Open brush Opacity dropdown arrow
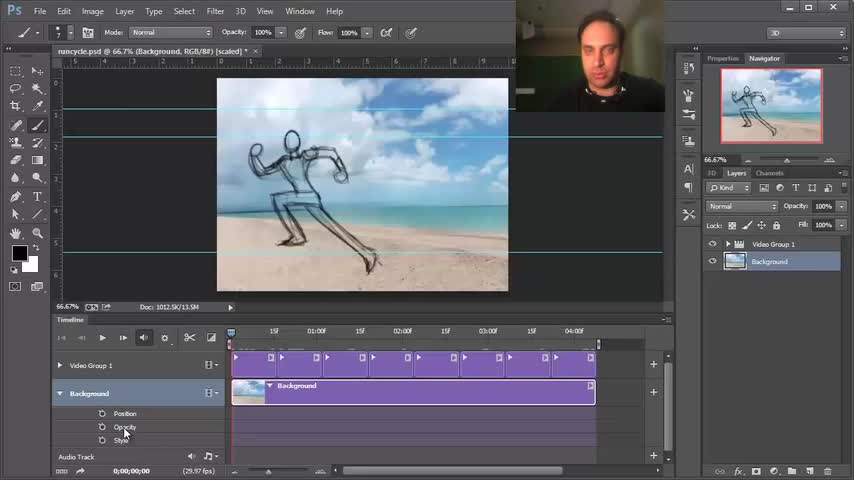 click(281, 33)
